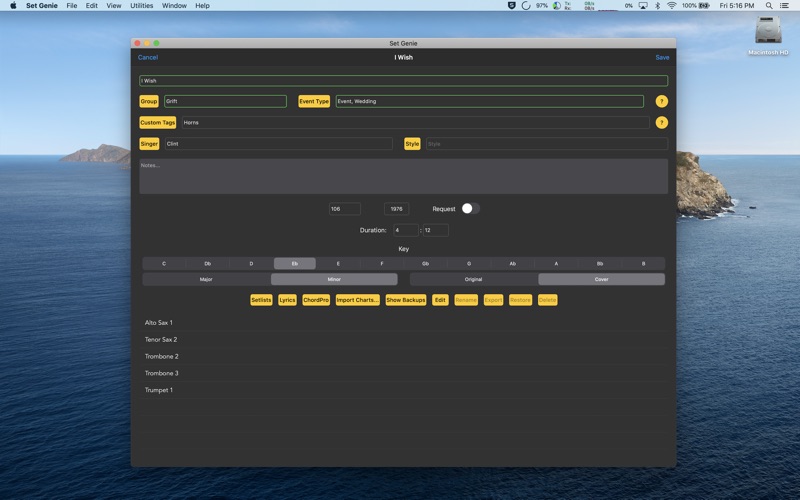Click the Event Type help question icon
800x500 pixels.
[x=661, y=102]
